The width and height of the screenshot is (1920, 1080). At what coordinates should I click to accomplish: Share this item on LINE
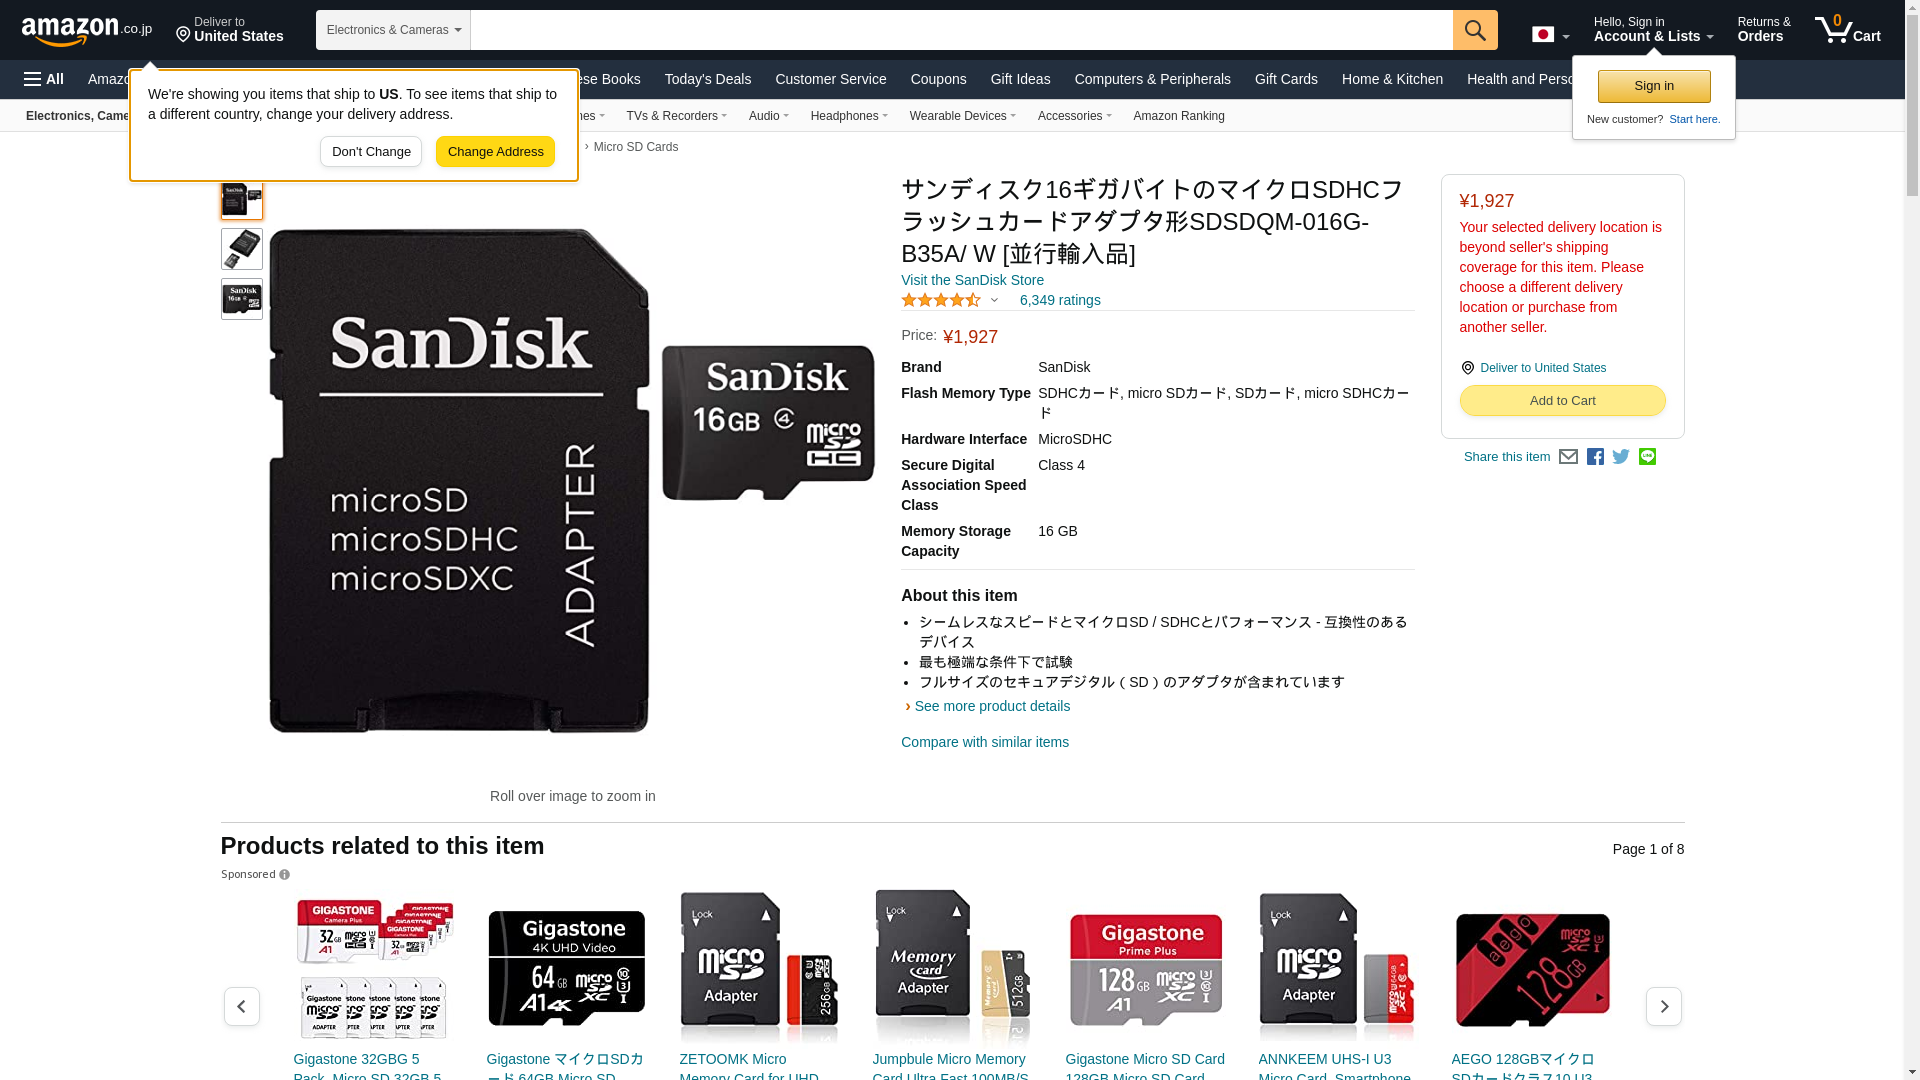coord(1647,457)
